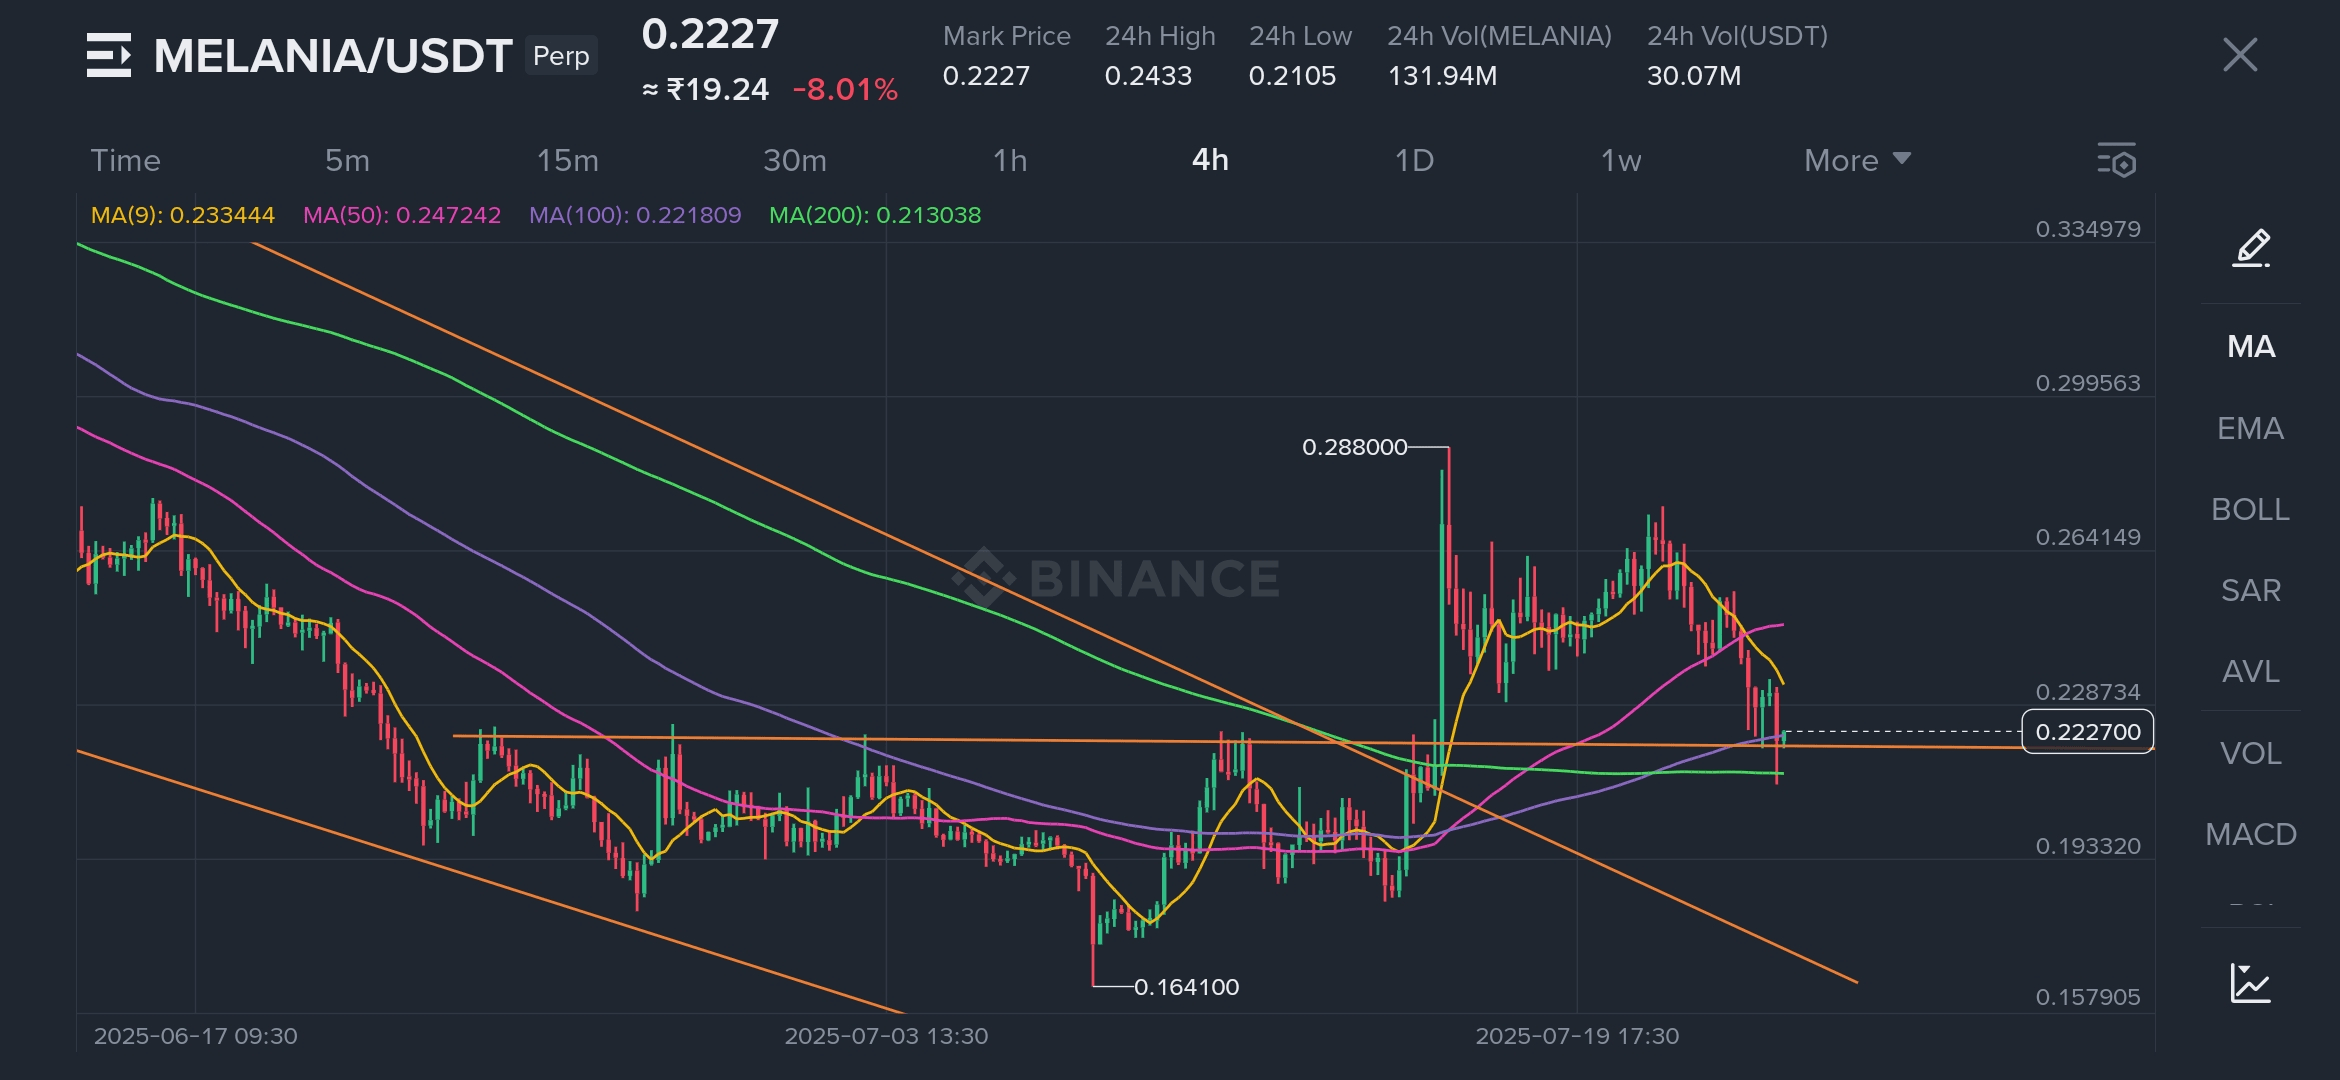
Task: Switch to the 1D interval tab
Action: pyautogui.click(x=1414, y=160)
